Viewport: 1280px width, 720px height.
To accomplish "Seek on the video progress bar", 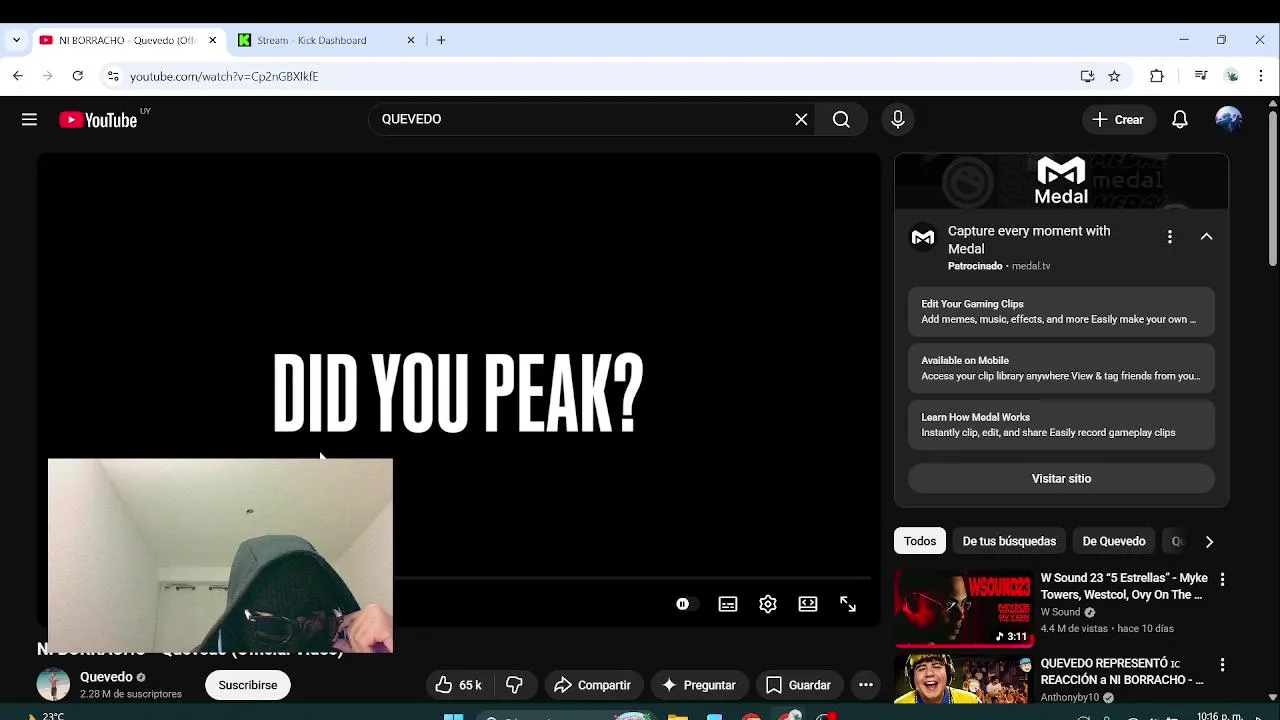I will (x=632, y=578).
